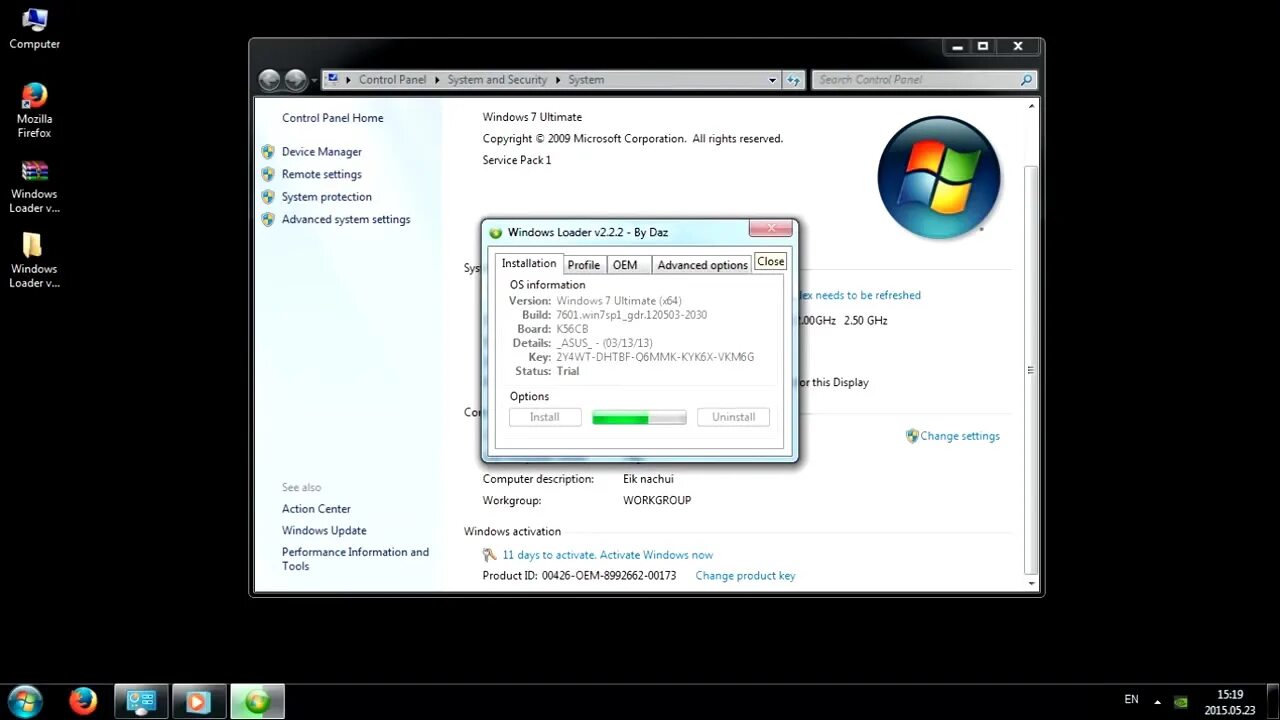Open the EN language indicator
The height and width of the screenshot is (720, 1280).
tap(1131, 700)
